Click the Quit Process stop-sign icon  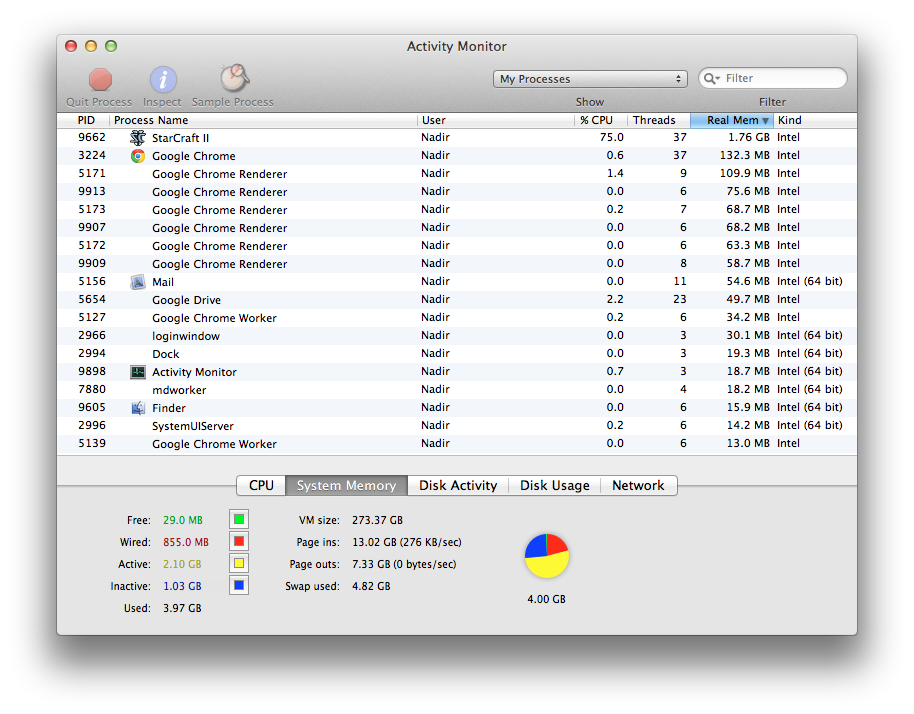click(100, 80)
